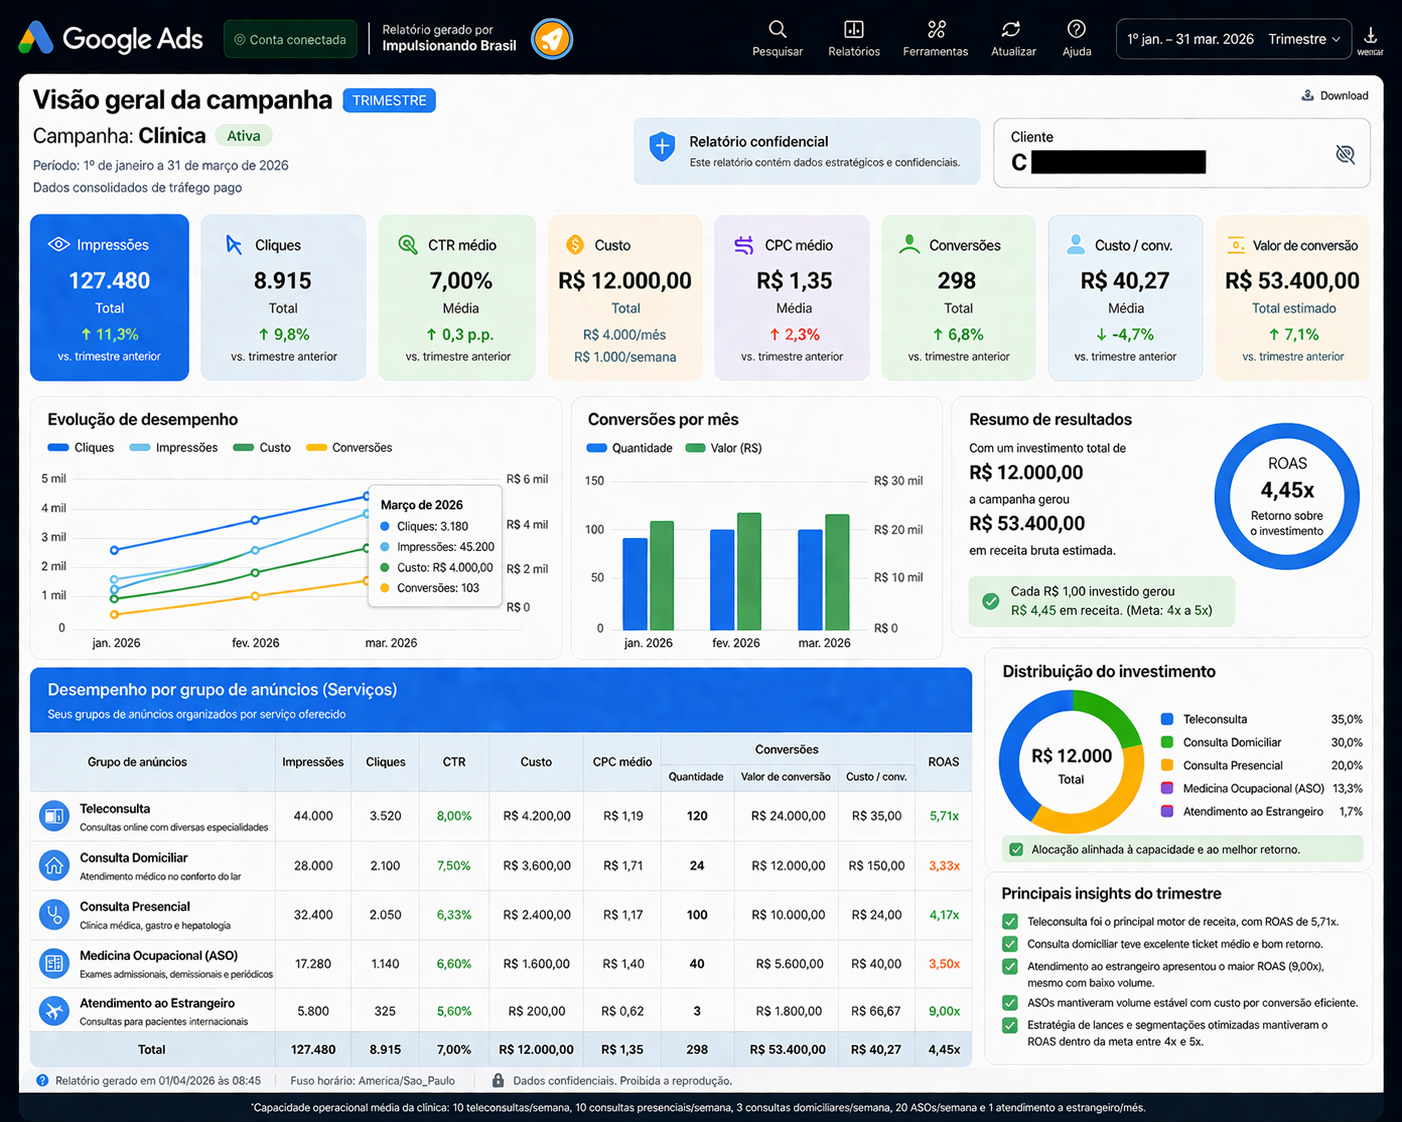Open the Ajuda help icon
Image resolution: width=1402 pixels, height=1122 pixels.
1076,30
